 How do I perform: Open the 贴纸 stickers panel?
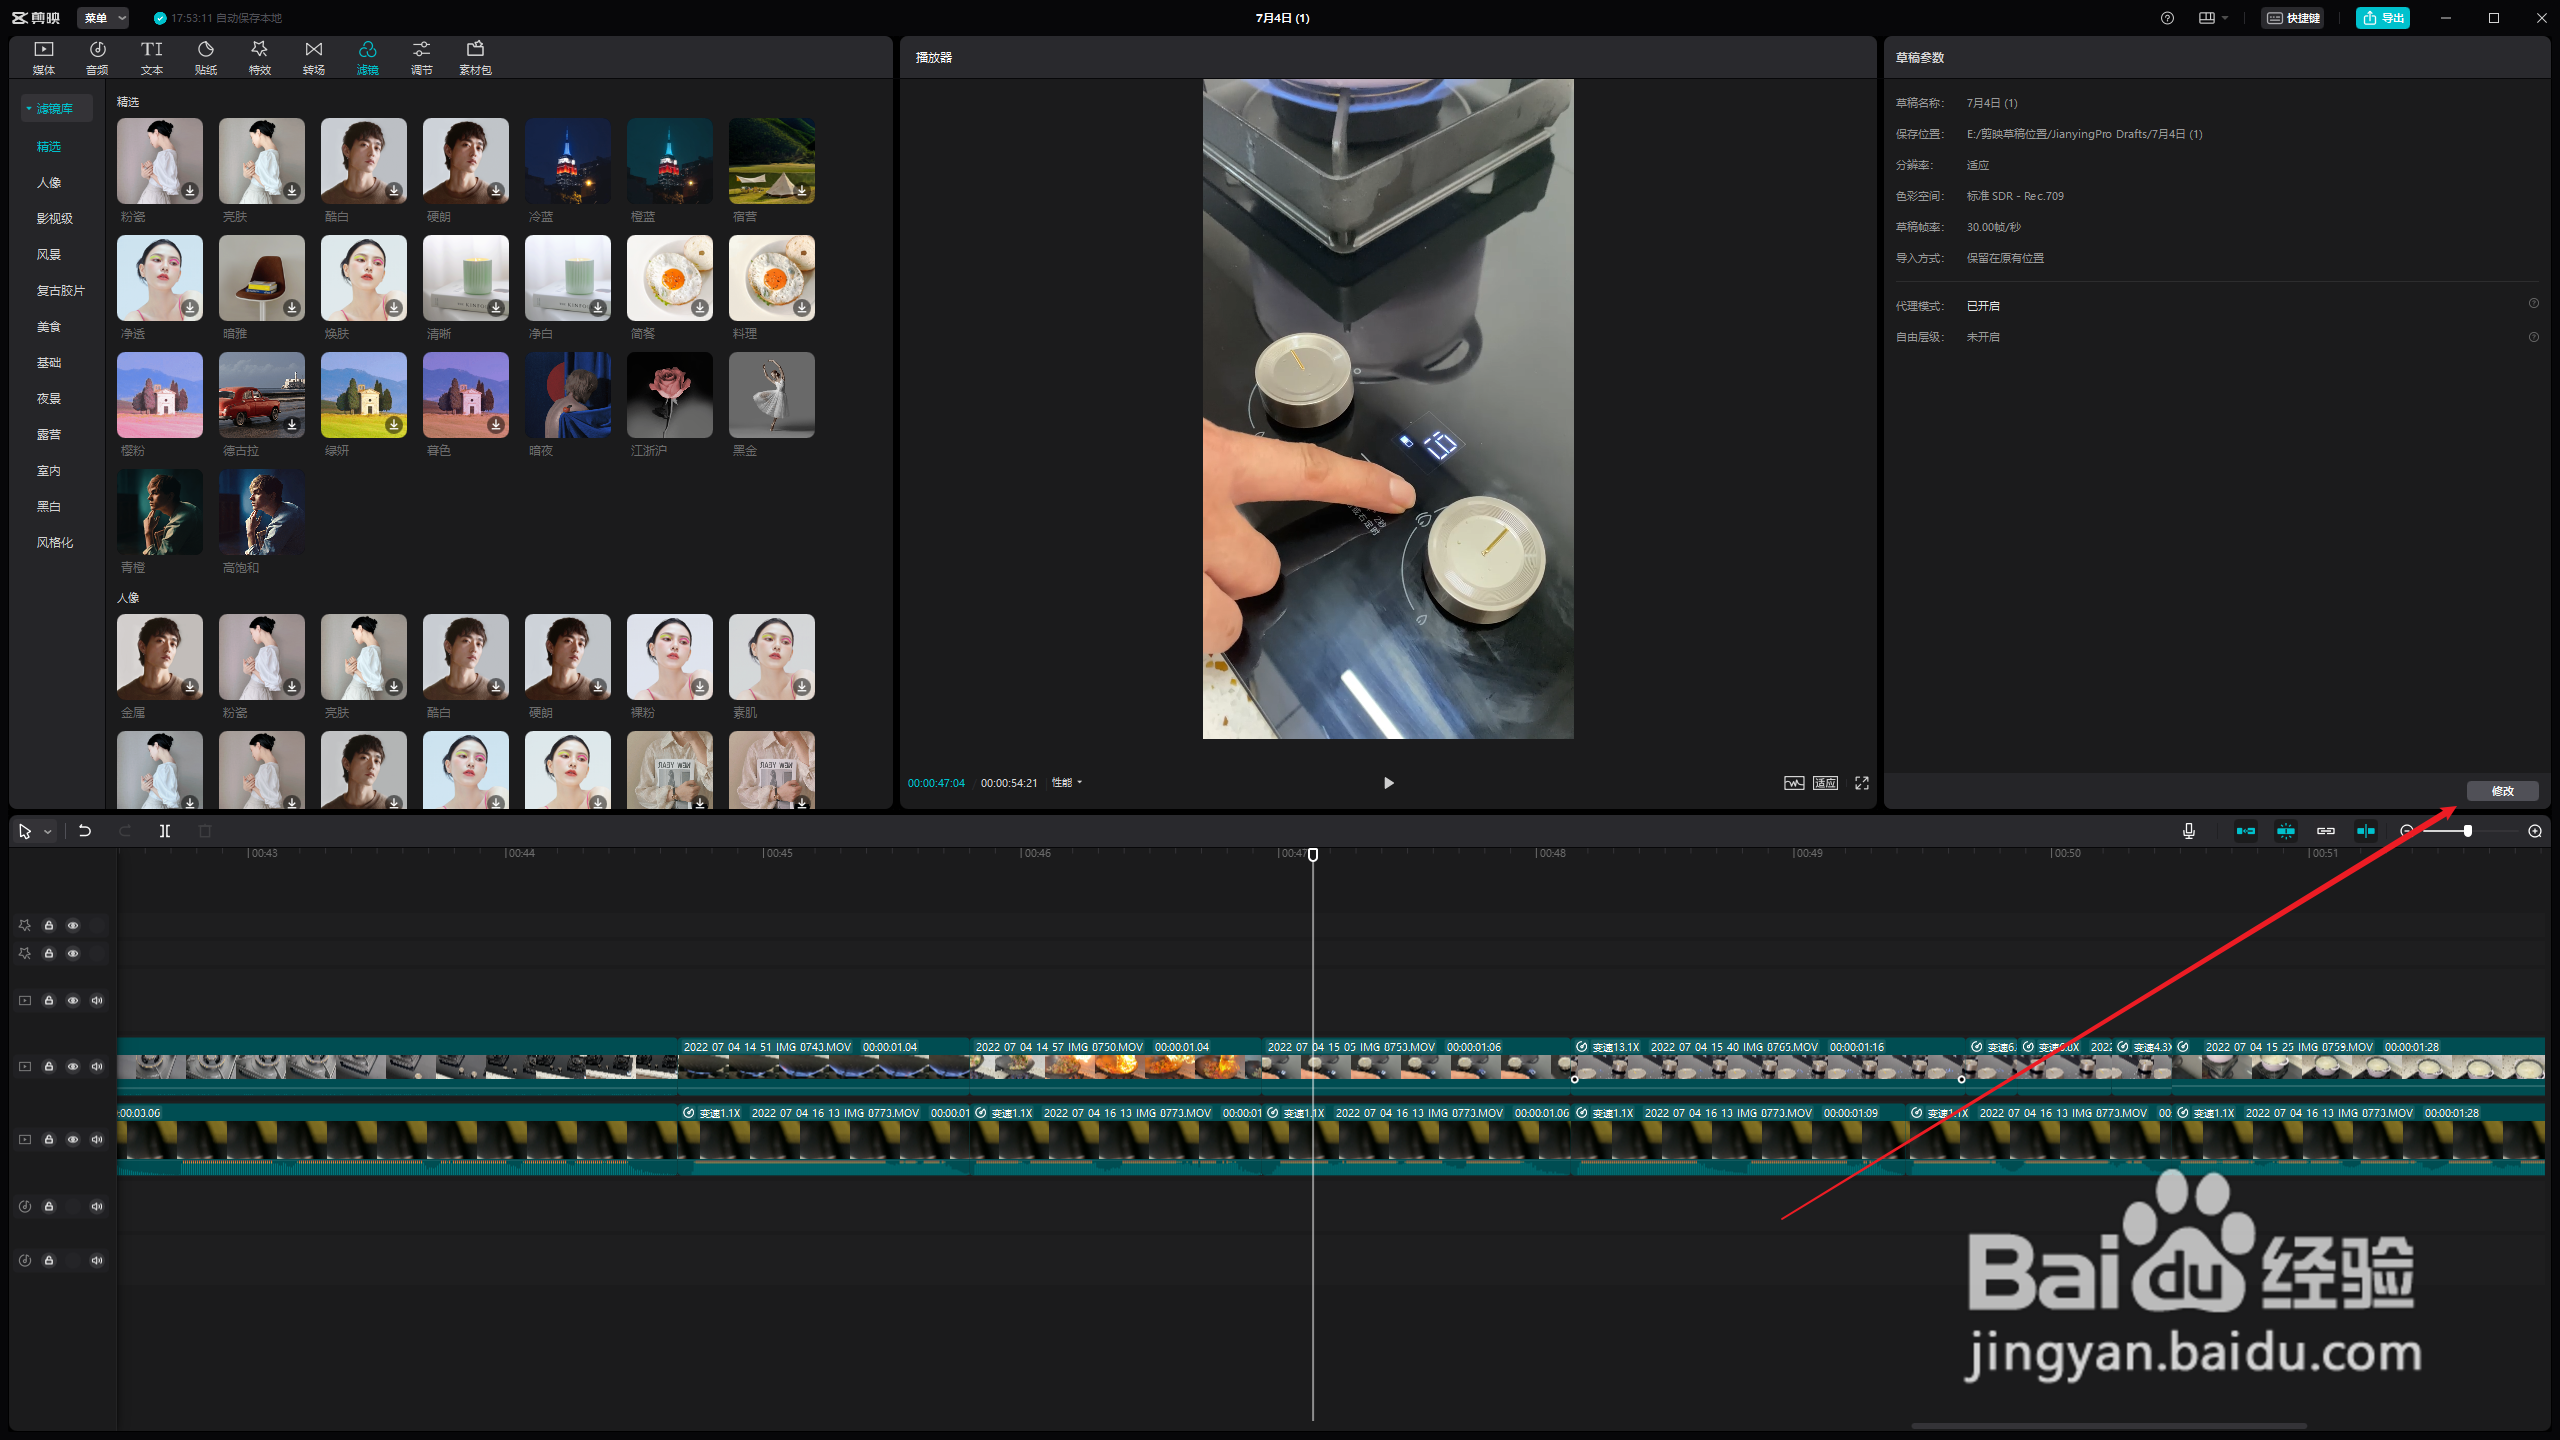206,57
